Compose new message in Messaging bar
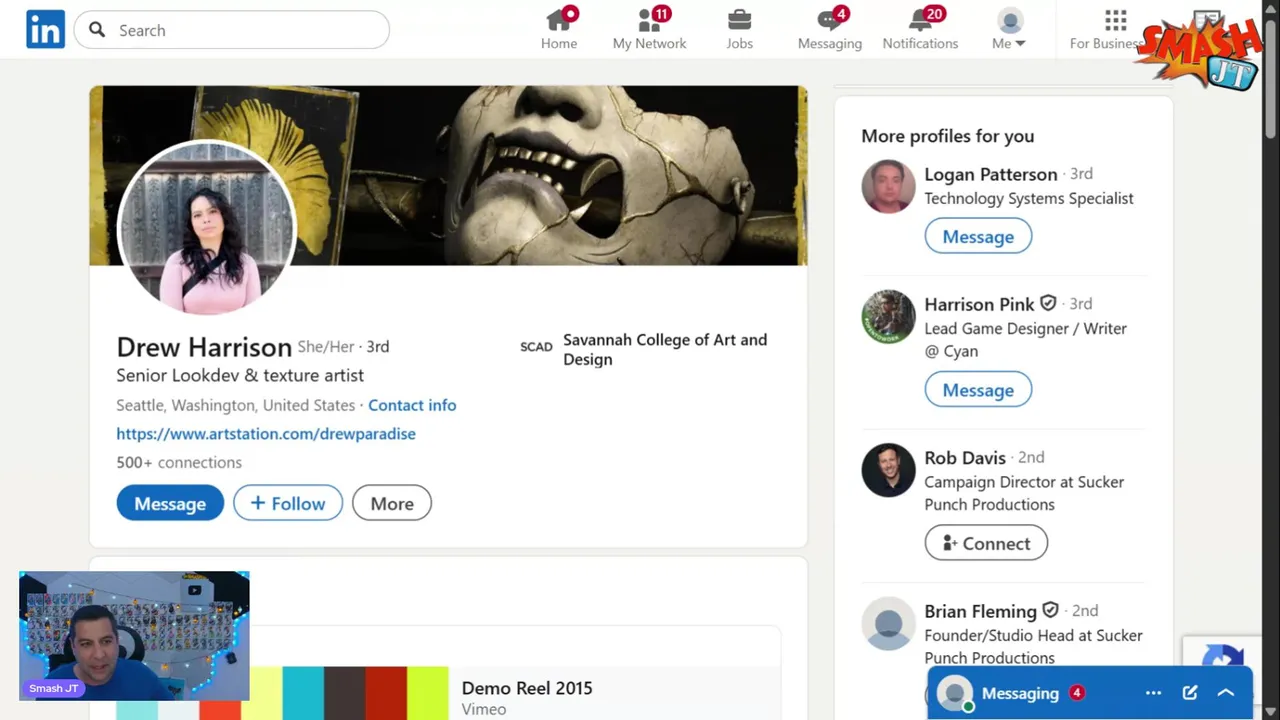Screen dimensions: 1280x720 tap(1189, 693)
